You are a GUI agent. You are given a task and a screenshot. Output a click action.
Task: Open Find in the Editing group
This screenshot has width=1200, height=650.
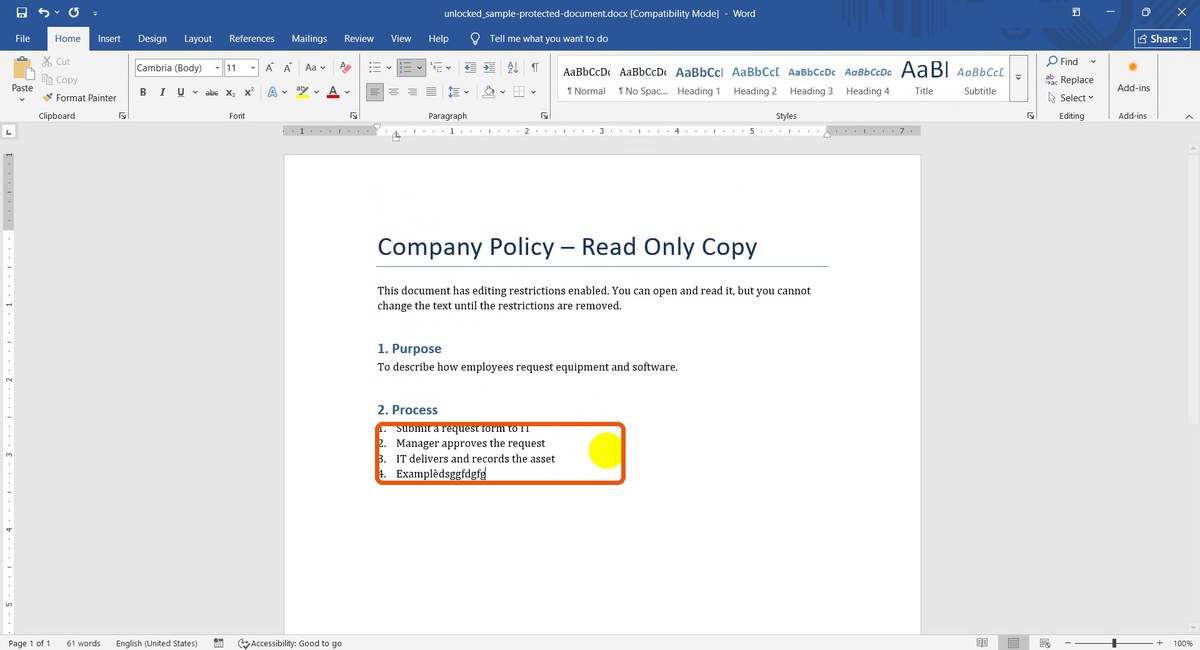tap(1063, 62)
